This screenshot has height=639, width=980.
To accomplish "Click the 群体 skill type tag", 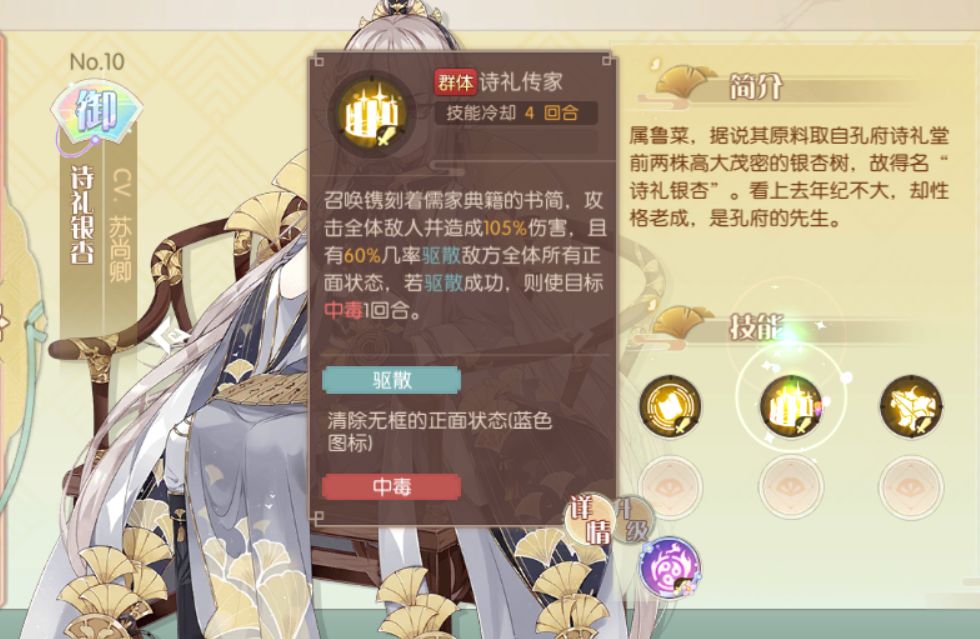I will tap(456, 82).
